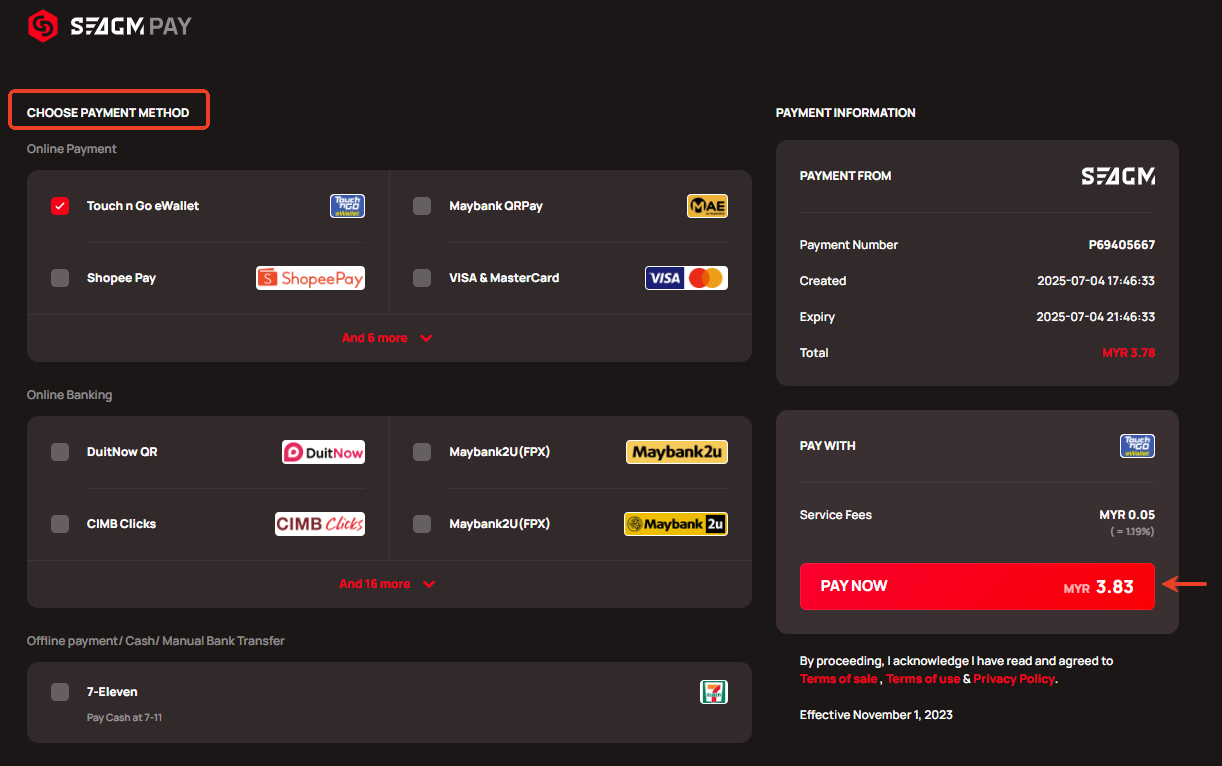1222x766 pixels.
Task: Click the 'Effective November 1, 2023' text
Action: coord(876,715)
